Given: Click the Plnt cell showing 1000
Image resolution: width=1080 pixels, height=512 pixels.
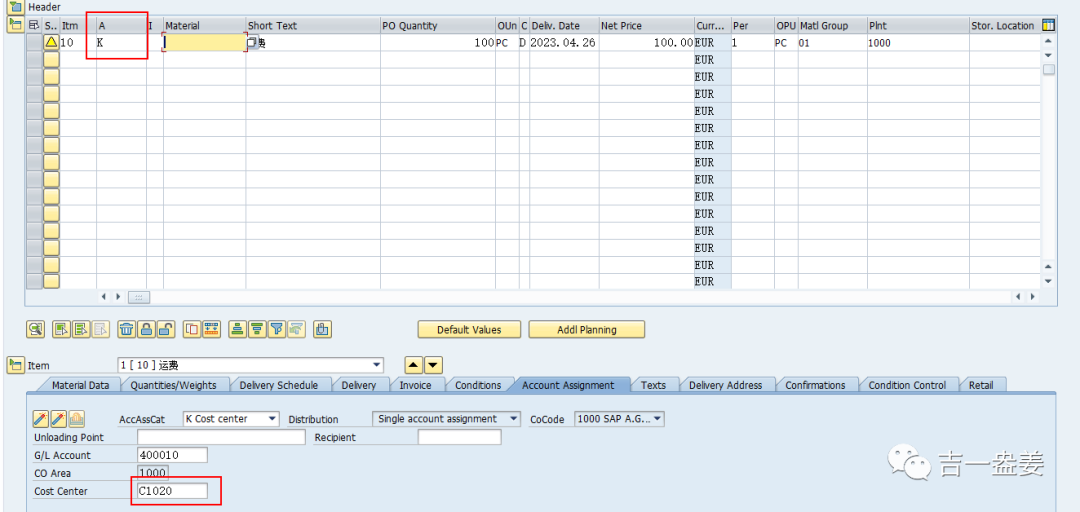Looking at the screenshot, I should (917, 43).
